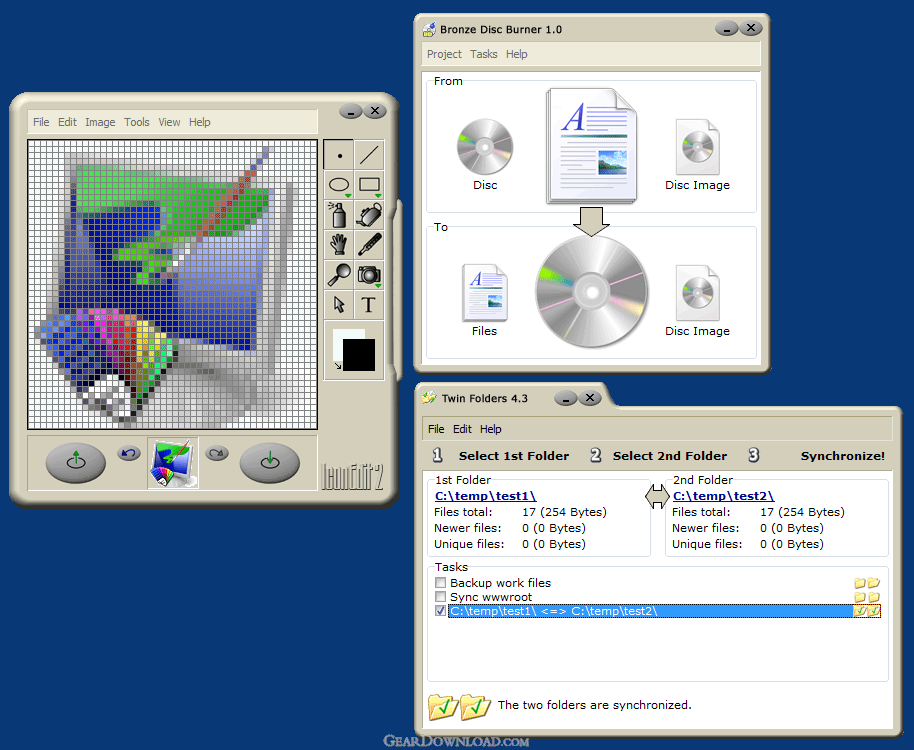The width and height of the screenshot is (914, 750).
Task: Close the Bronze Disc Burner window
Action: (x=751, y=28)
